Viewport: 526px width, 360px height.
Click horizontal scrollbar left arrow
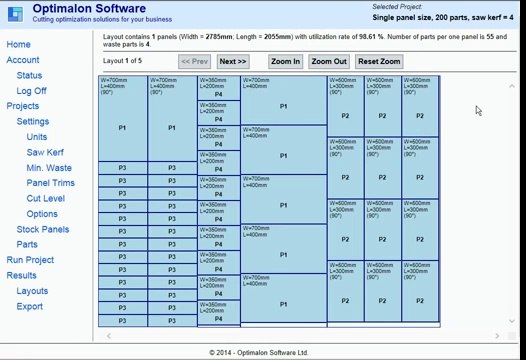pyautogui.click(x=109, y=336)
